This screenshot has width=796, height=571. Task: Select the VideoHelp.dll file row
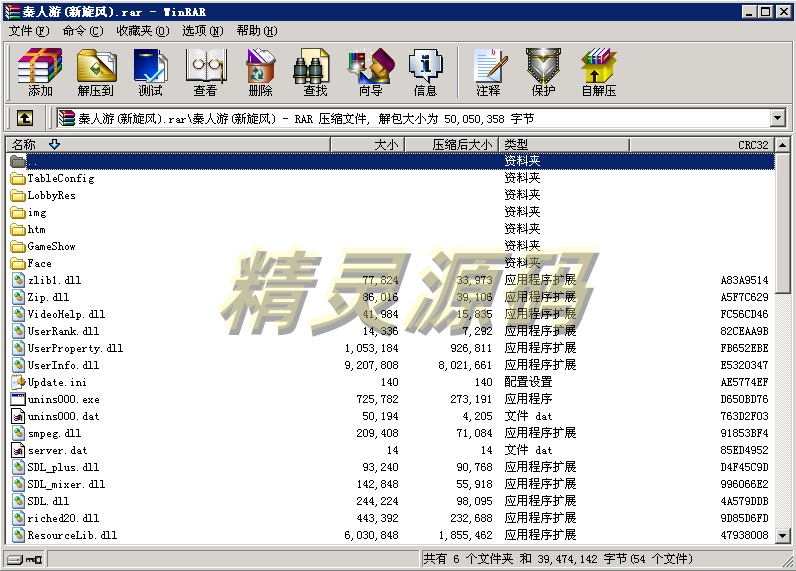392,314
